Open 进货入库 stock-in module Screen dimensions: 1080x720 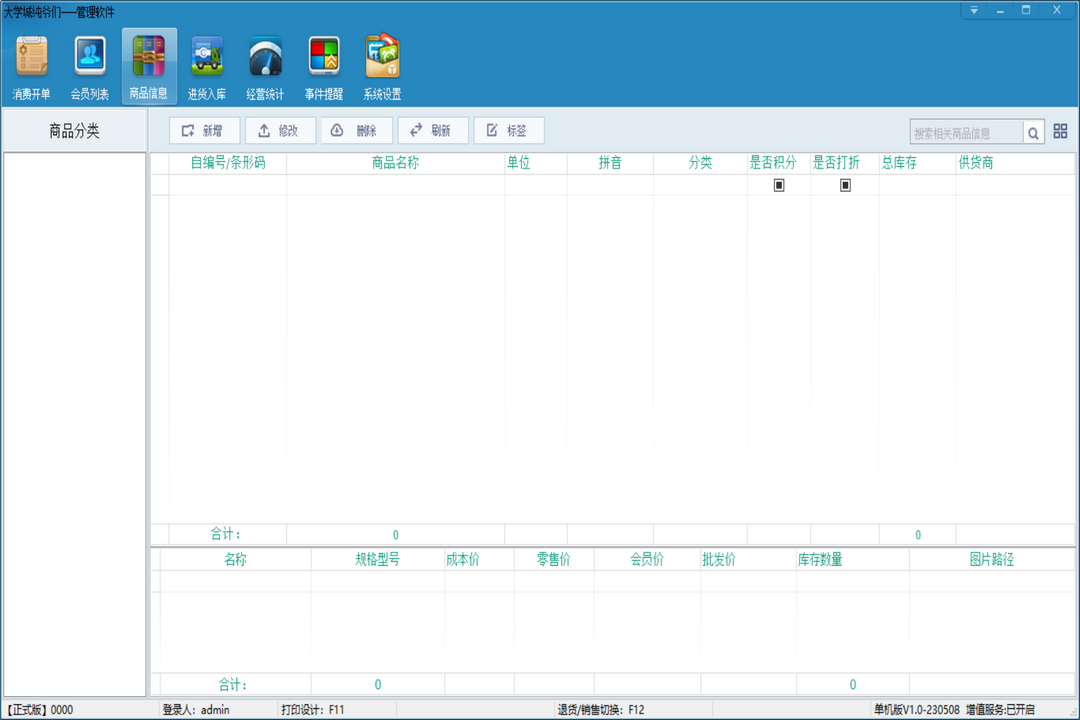pyautogui.click(x=207, y=66)
